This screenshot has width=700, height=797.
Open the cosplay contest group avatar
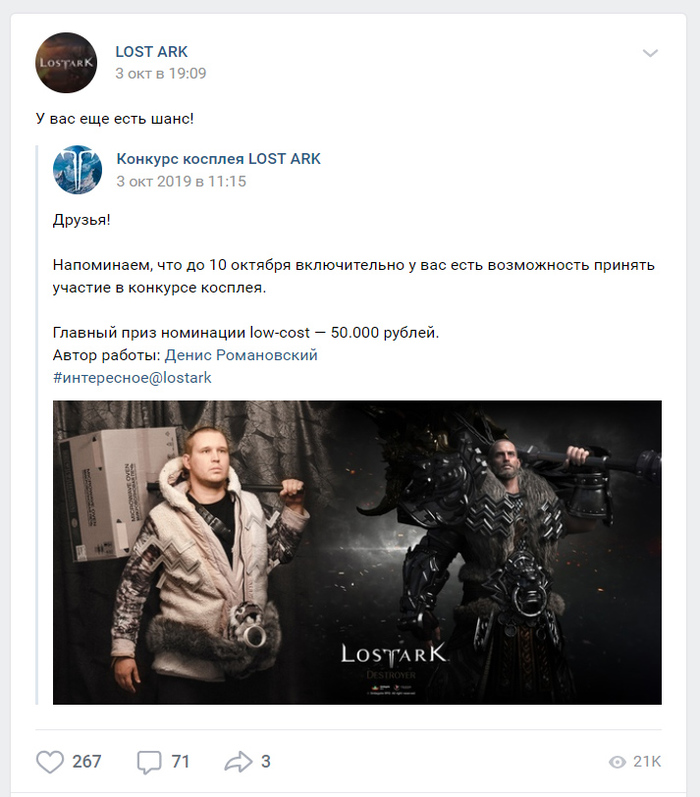click(77, 170)
